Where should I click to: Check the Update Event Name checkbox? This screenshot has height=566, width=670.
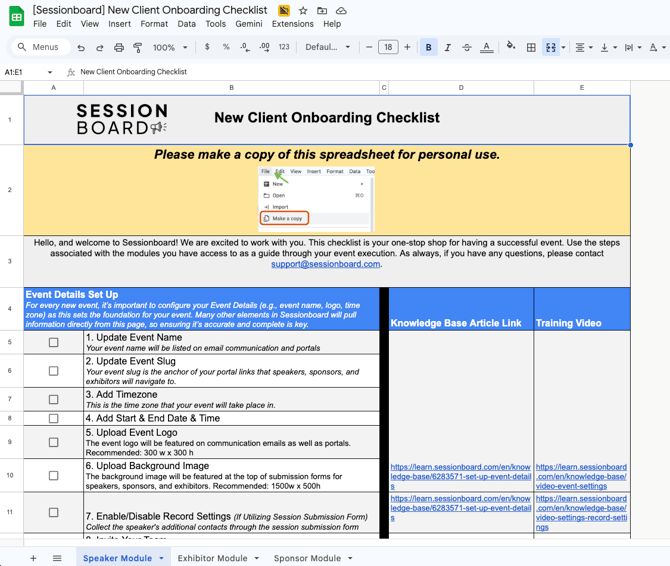pyautogui.click(x=54, y=342)
